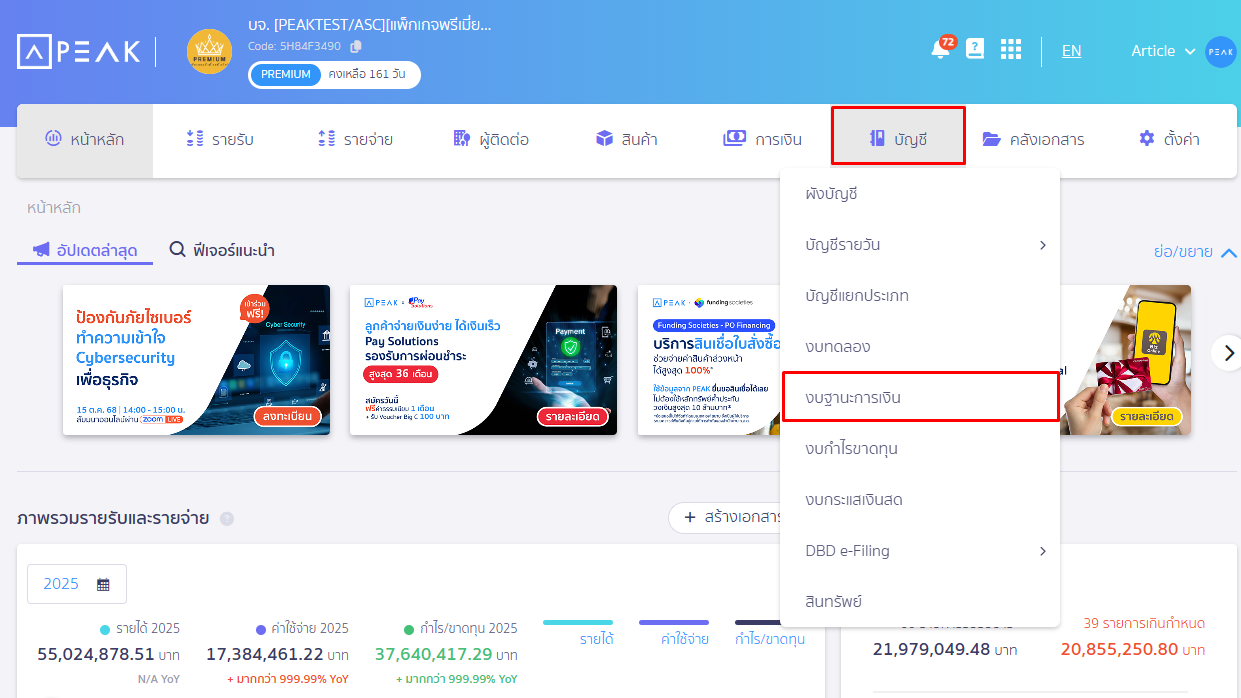Show next banner with carousel arrow
This screenshot has width=1241, height=698.
click(1229, 352)
